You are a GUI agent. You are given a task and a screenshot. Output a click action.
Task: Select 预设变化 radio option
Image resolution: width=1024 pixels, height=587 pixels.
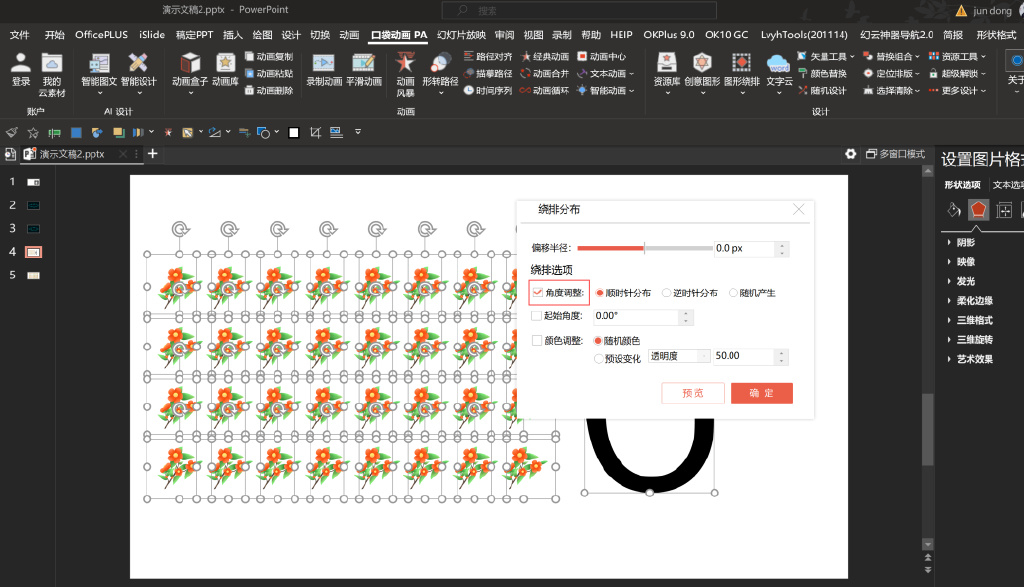click(x=598, y=358)
